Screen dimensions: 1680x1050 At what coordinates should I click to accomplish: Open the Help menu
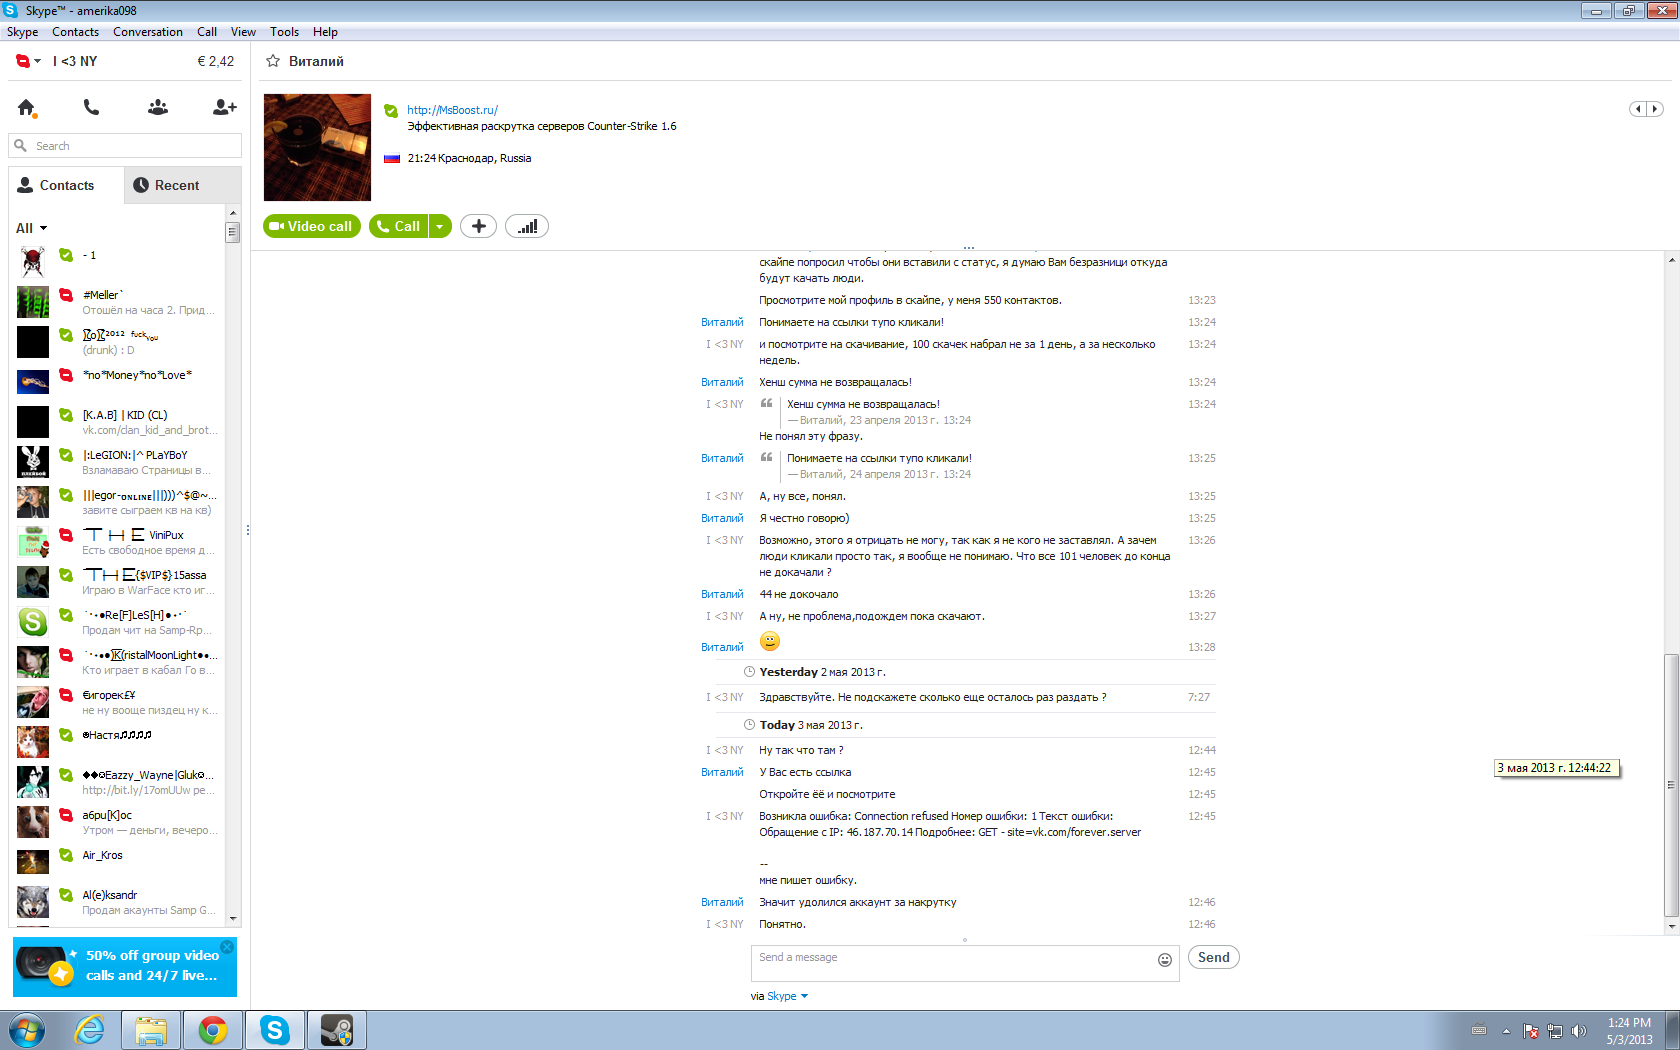(x=325, y=32)
